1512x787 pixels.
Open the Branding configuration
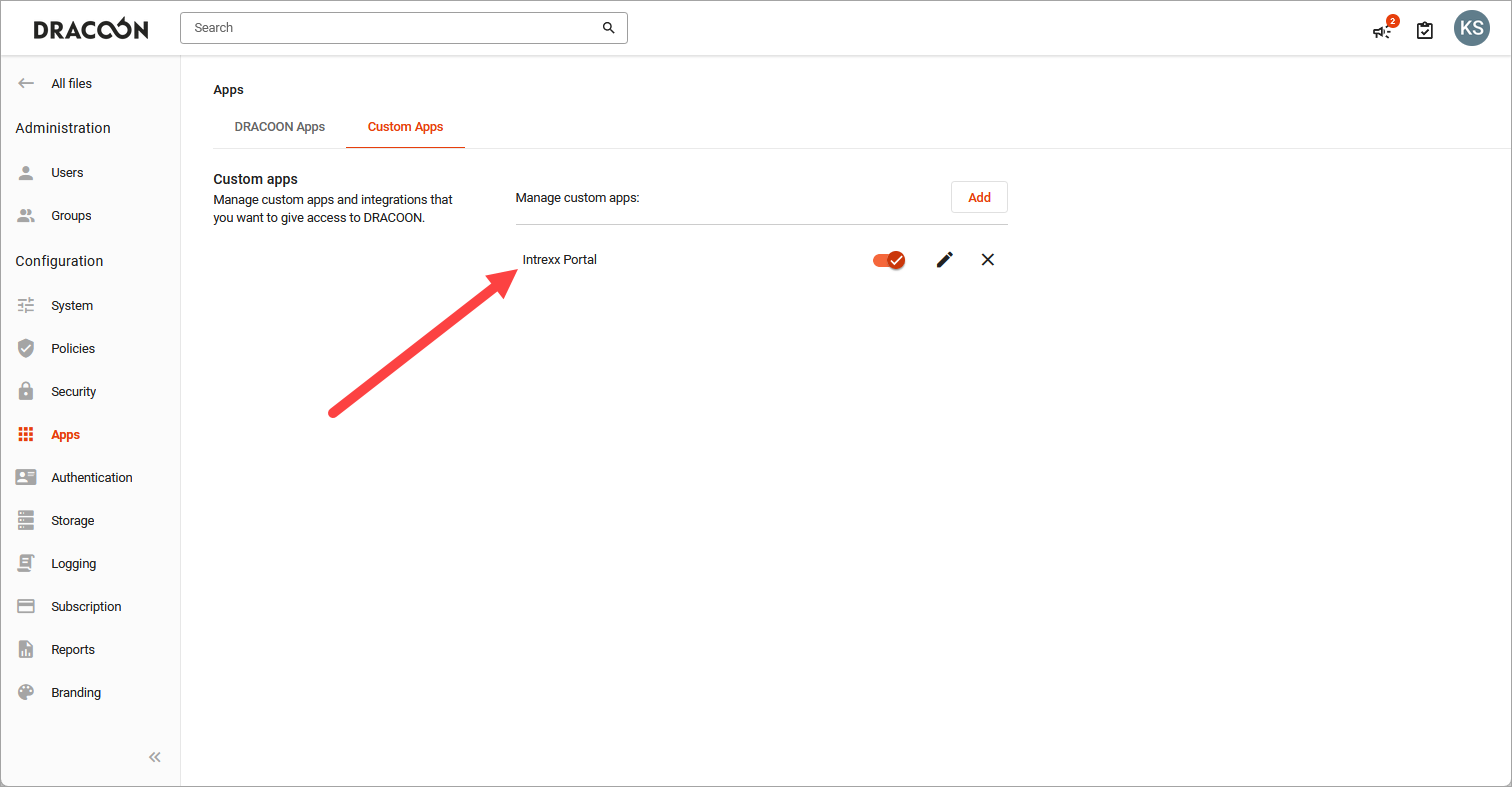coord(76,693)
